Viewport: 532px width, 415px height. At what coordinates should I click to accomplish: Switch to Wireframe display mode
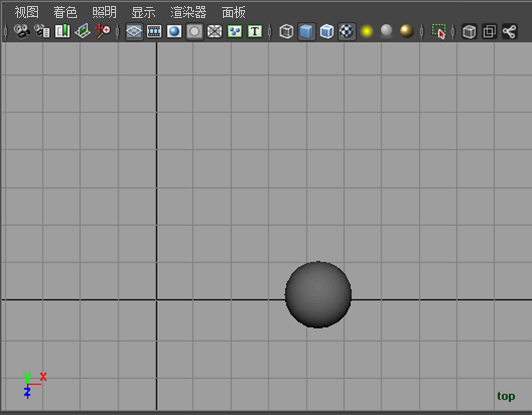point(286,32)
